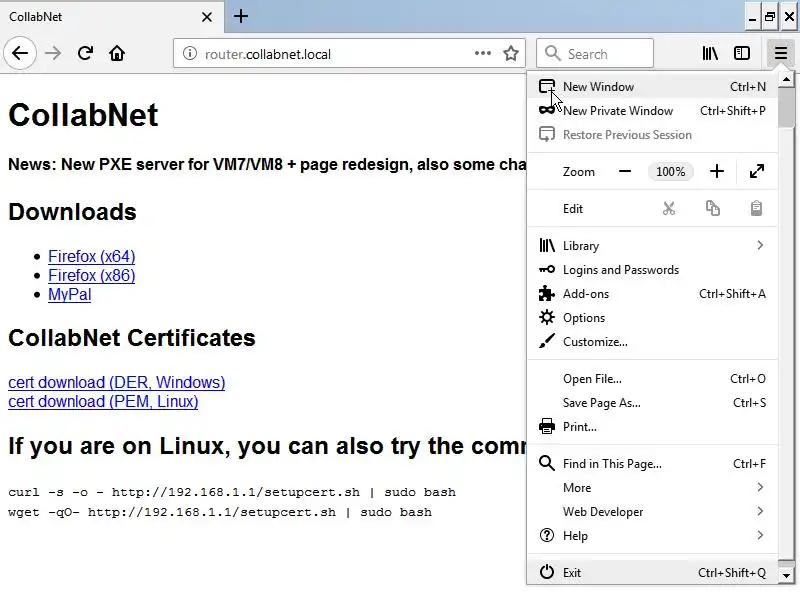Image resolution: width=800 pixels, height=600 pixels.
Task: Select Find in This Page...
Action: tap(653, 464)
